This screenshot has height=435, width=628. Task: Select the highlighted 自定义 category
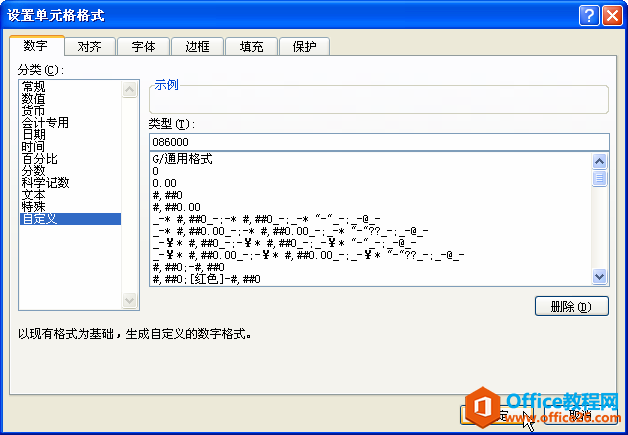click(70, 219)
